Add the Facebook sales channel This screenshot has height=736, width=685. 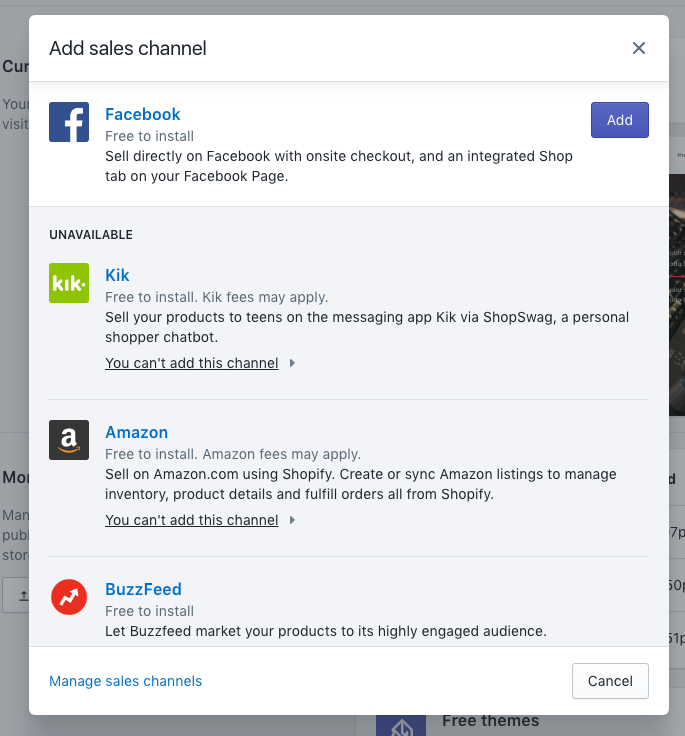pos(620,120)
